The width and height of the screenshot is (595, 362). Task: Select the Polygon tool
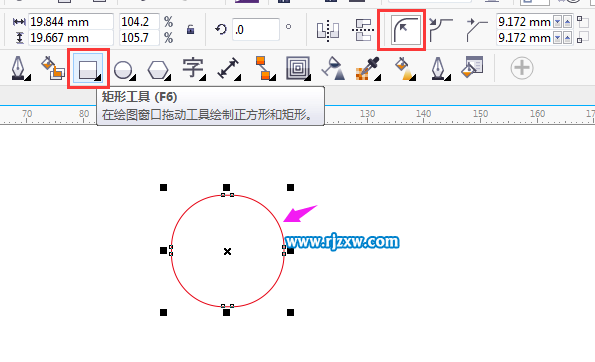point(159,70)
